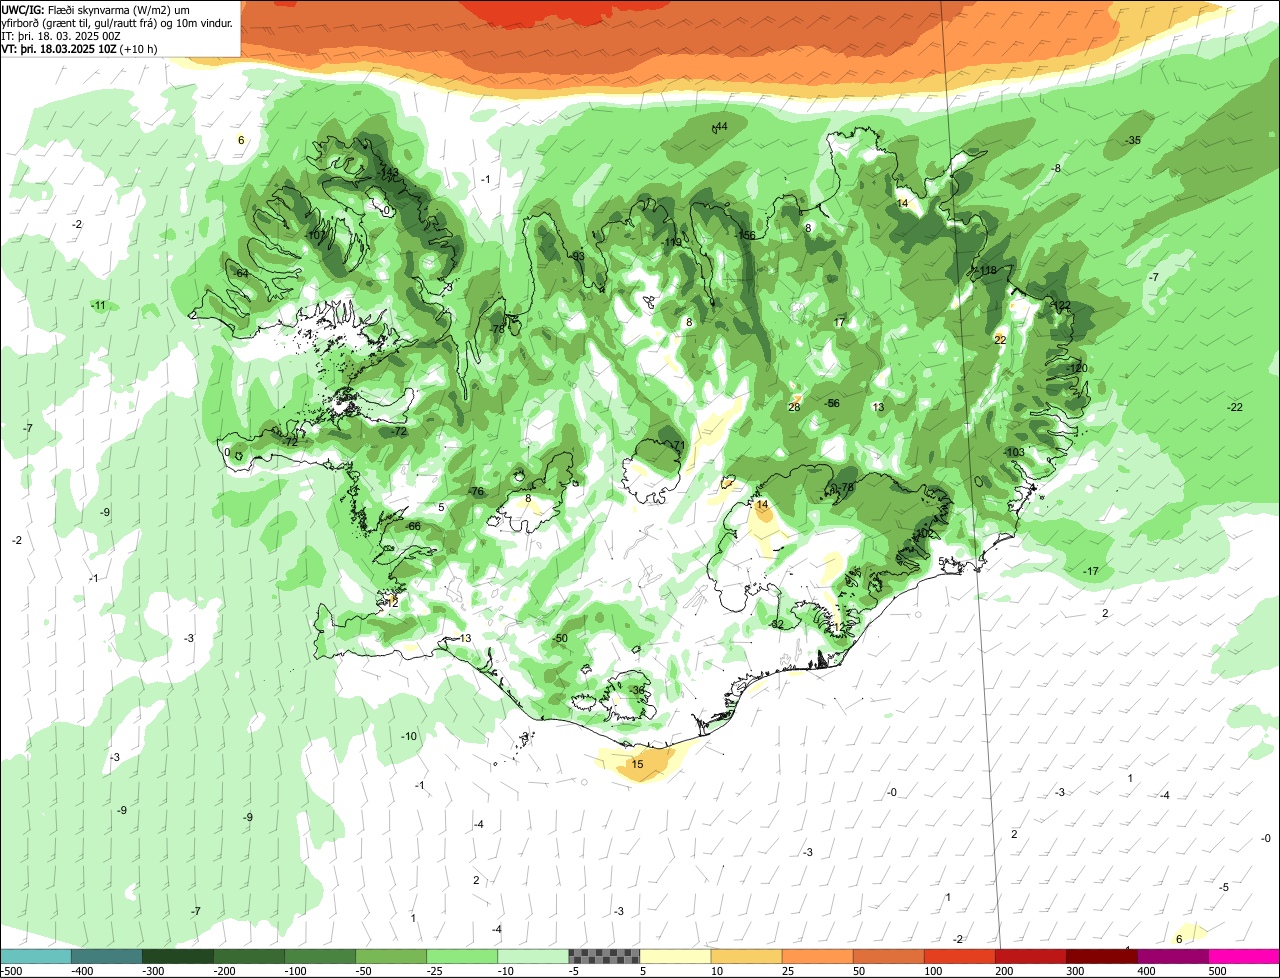Viewport: 1280px width, 978px height.
Task: Click the legend swatch between -25 and -10
Action: [x=462, y=956]
